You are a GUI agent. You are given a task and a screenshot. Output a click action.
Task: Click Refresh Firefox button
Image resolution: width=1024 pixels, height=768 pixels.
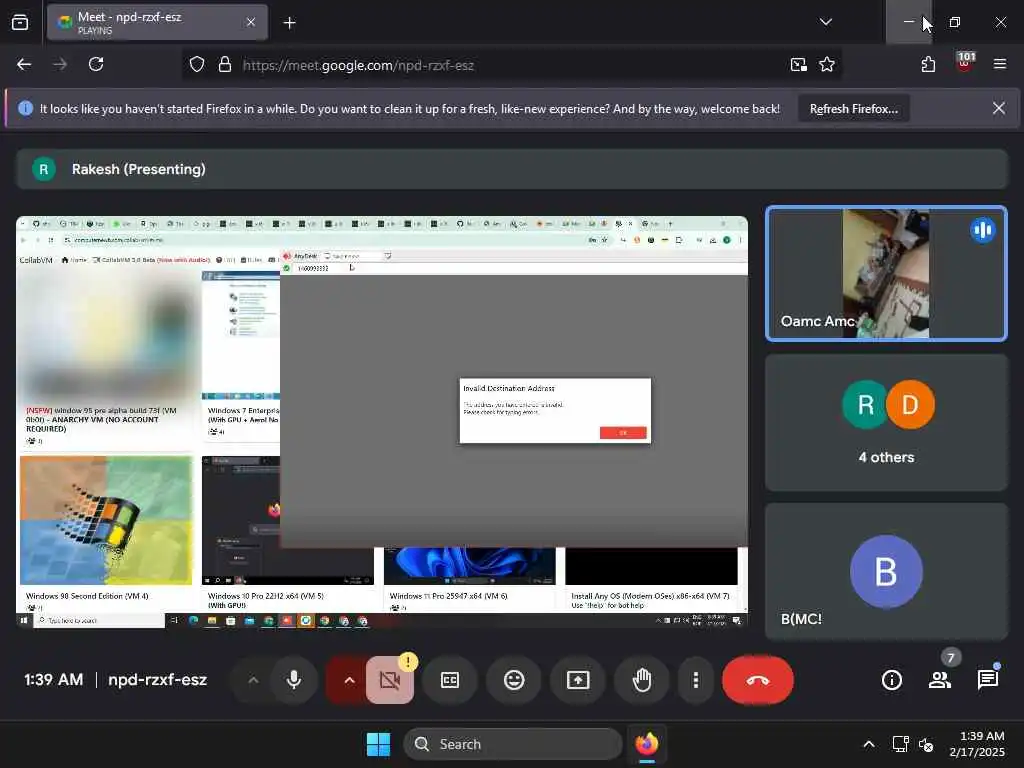point(854,109)
